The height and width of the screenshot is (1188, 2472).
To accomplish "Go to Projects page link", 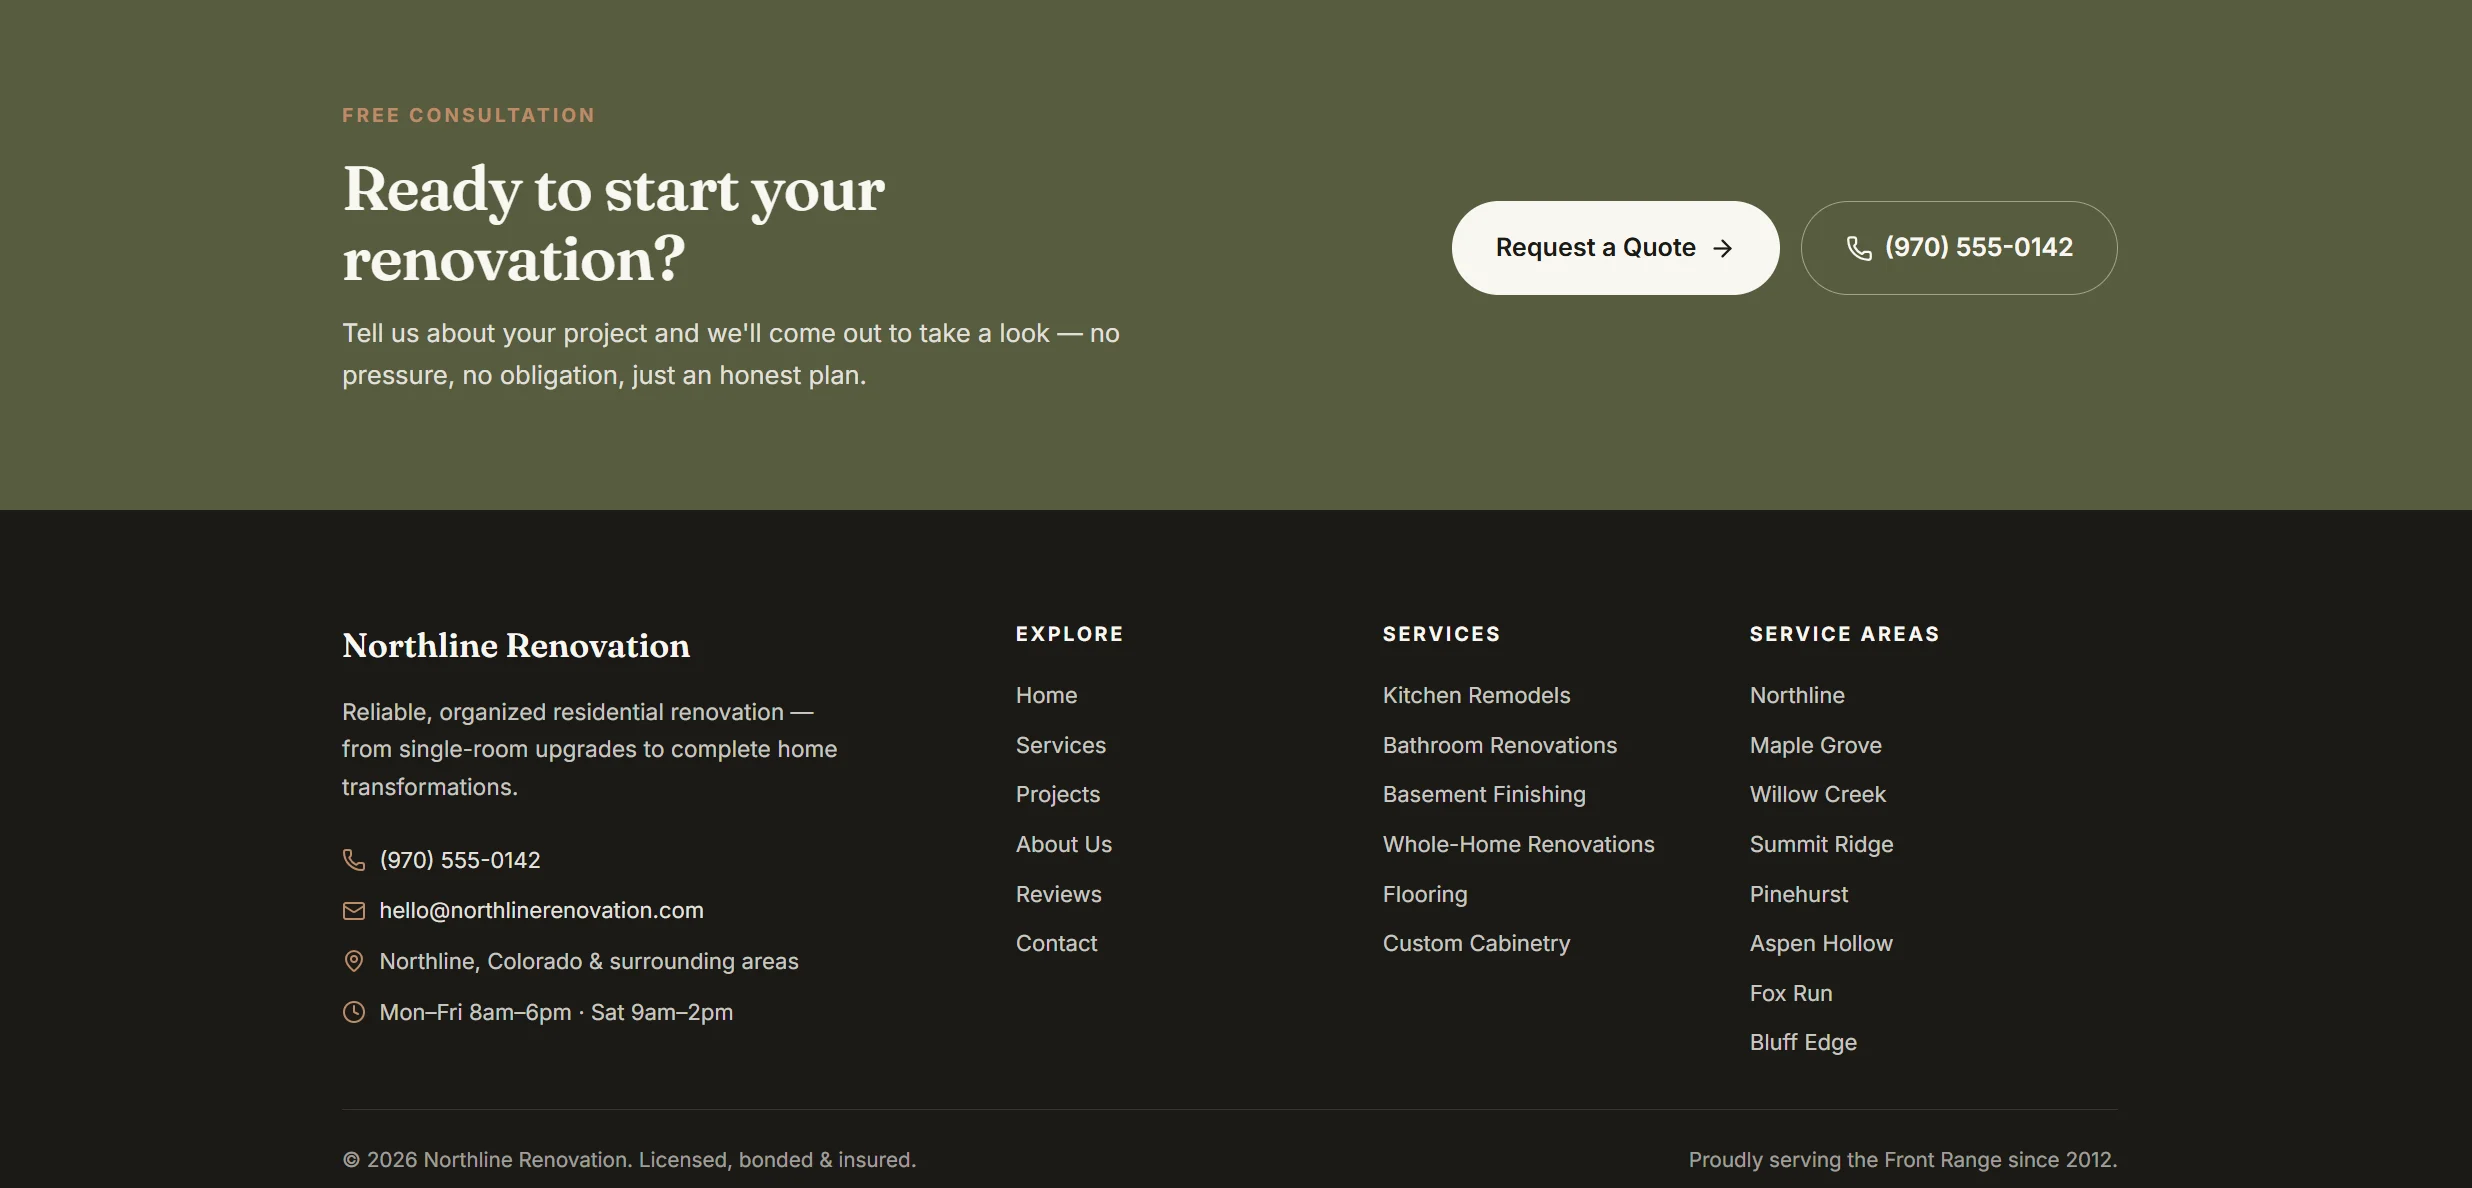I will 1057,794.
